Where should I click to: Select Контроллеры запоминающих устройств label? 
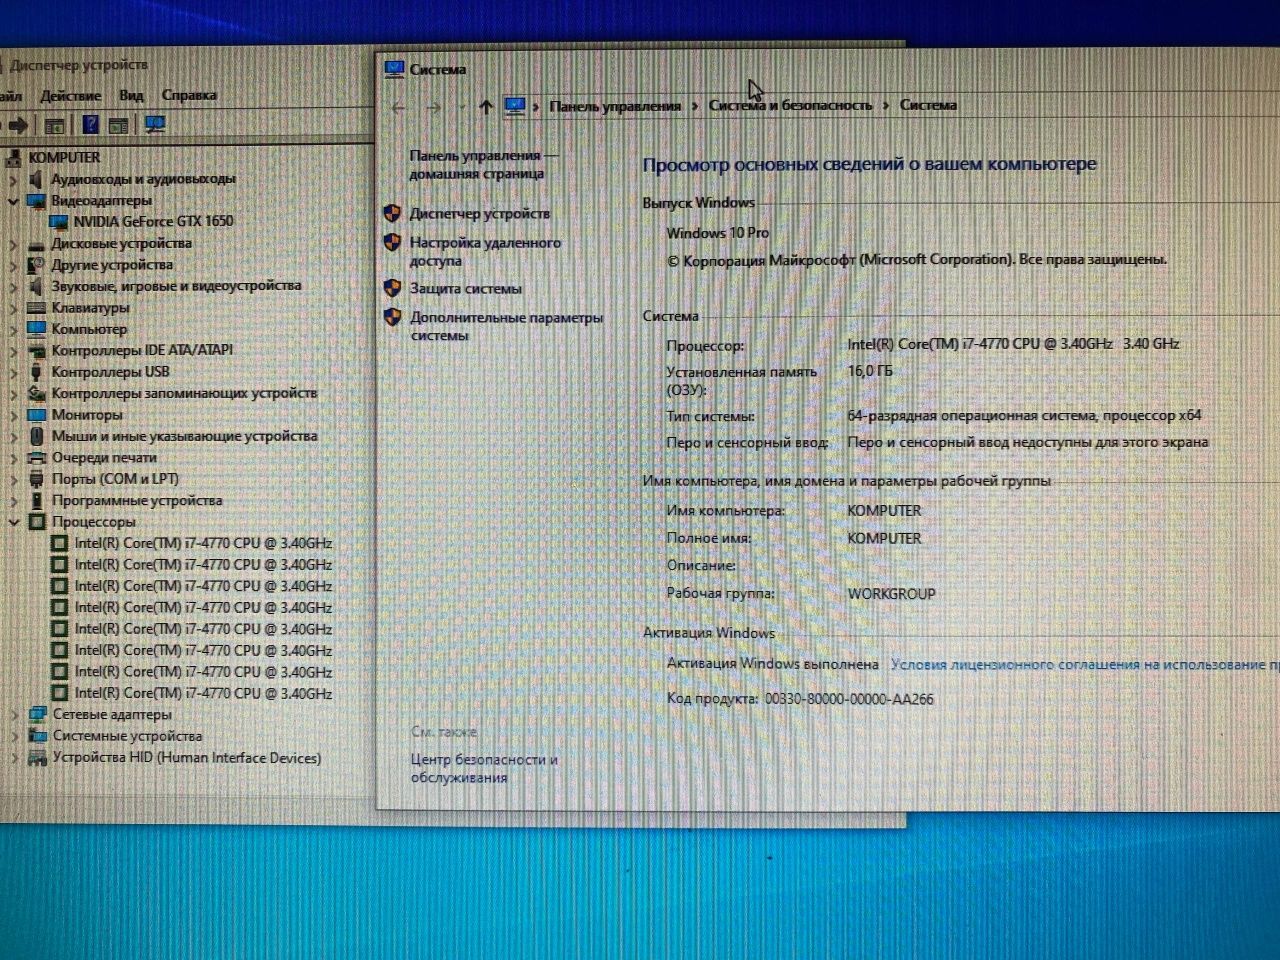[184, 393]
